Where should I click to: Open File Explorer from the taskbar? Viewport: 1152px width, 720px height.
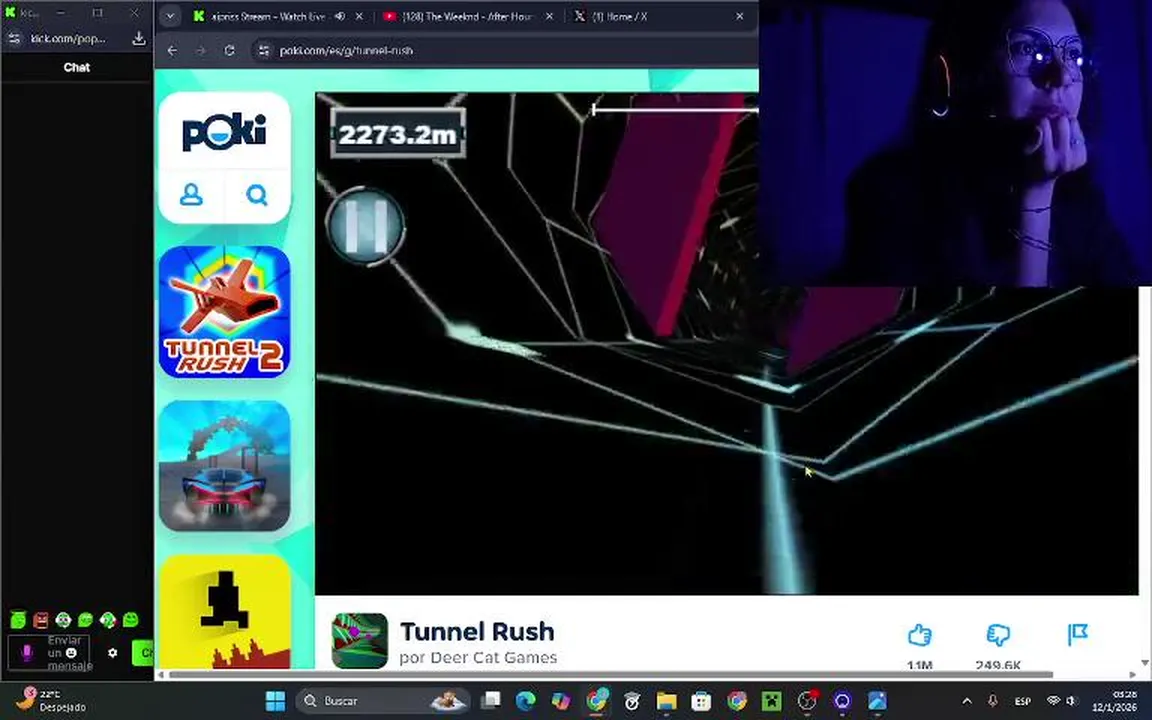coord(666,701)
